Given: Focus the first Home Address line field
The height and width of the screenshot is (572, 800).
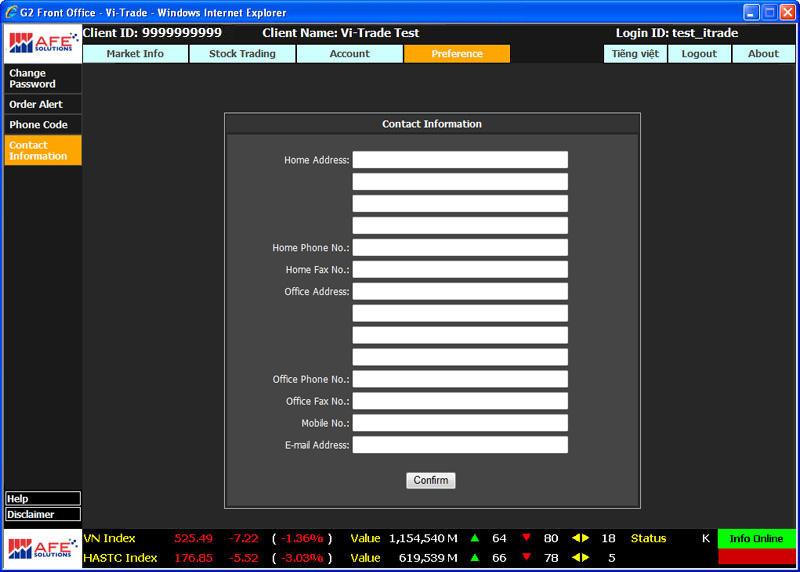Looking at the screenshot, I should [460, 160].
